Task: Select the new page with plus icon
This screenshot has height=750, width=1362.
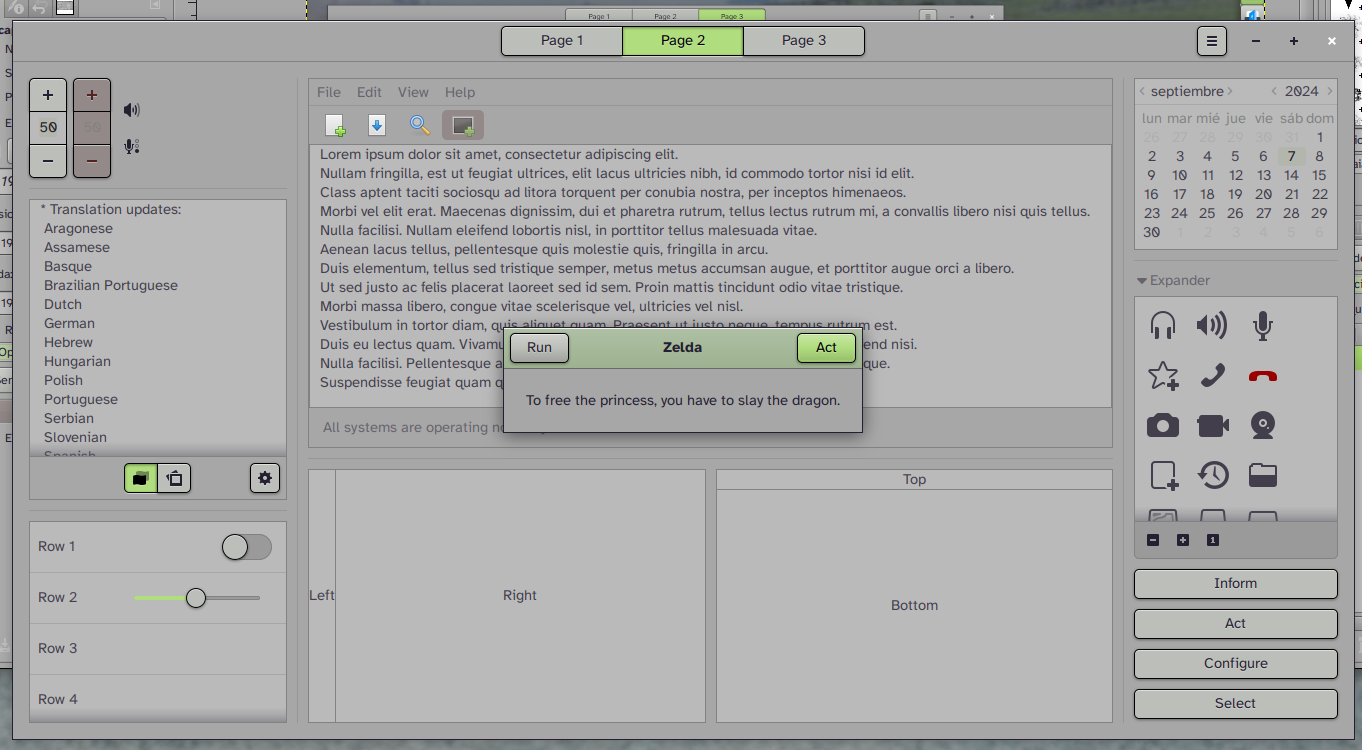Action: pyautogui.click(x=1164, y=475)
